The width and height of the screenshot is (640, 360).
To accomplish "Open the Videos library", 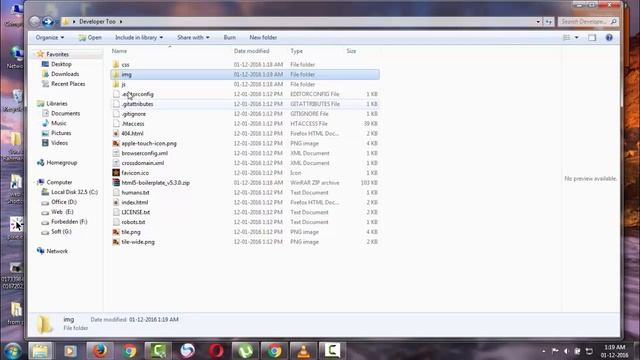I will coord(59,143).
